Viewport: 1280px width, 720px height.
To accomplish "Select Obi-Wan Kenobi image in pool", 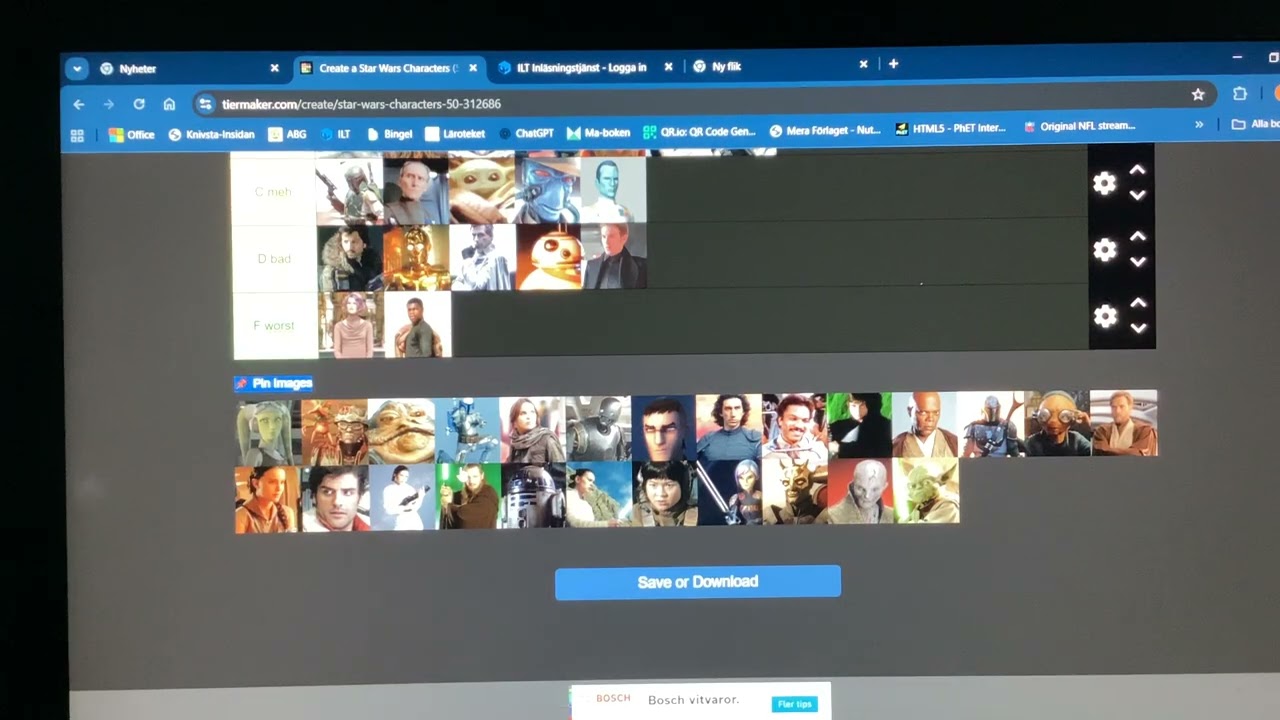I will pyautogui.click(x=1124, y=423).
